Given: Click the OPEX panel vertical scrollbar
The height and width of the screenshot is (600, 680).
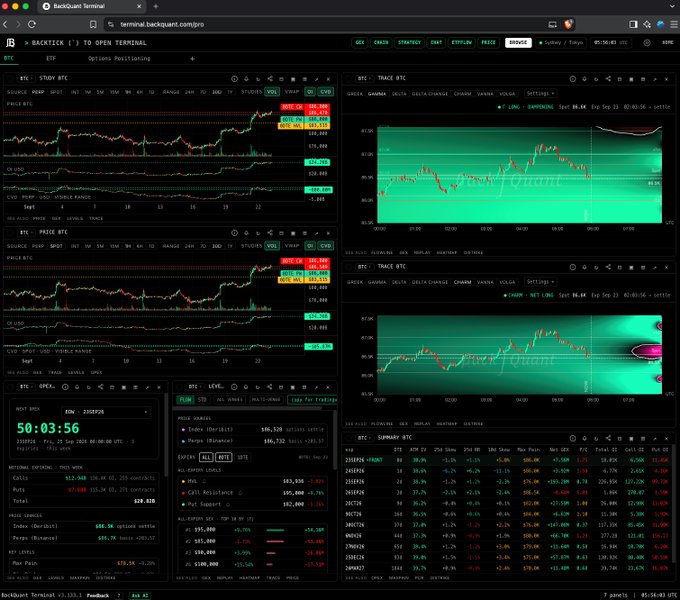Looking at the screenshot, I should tap(166, 434).
